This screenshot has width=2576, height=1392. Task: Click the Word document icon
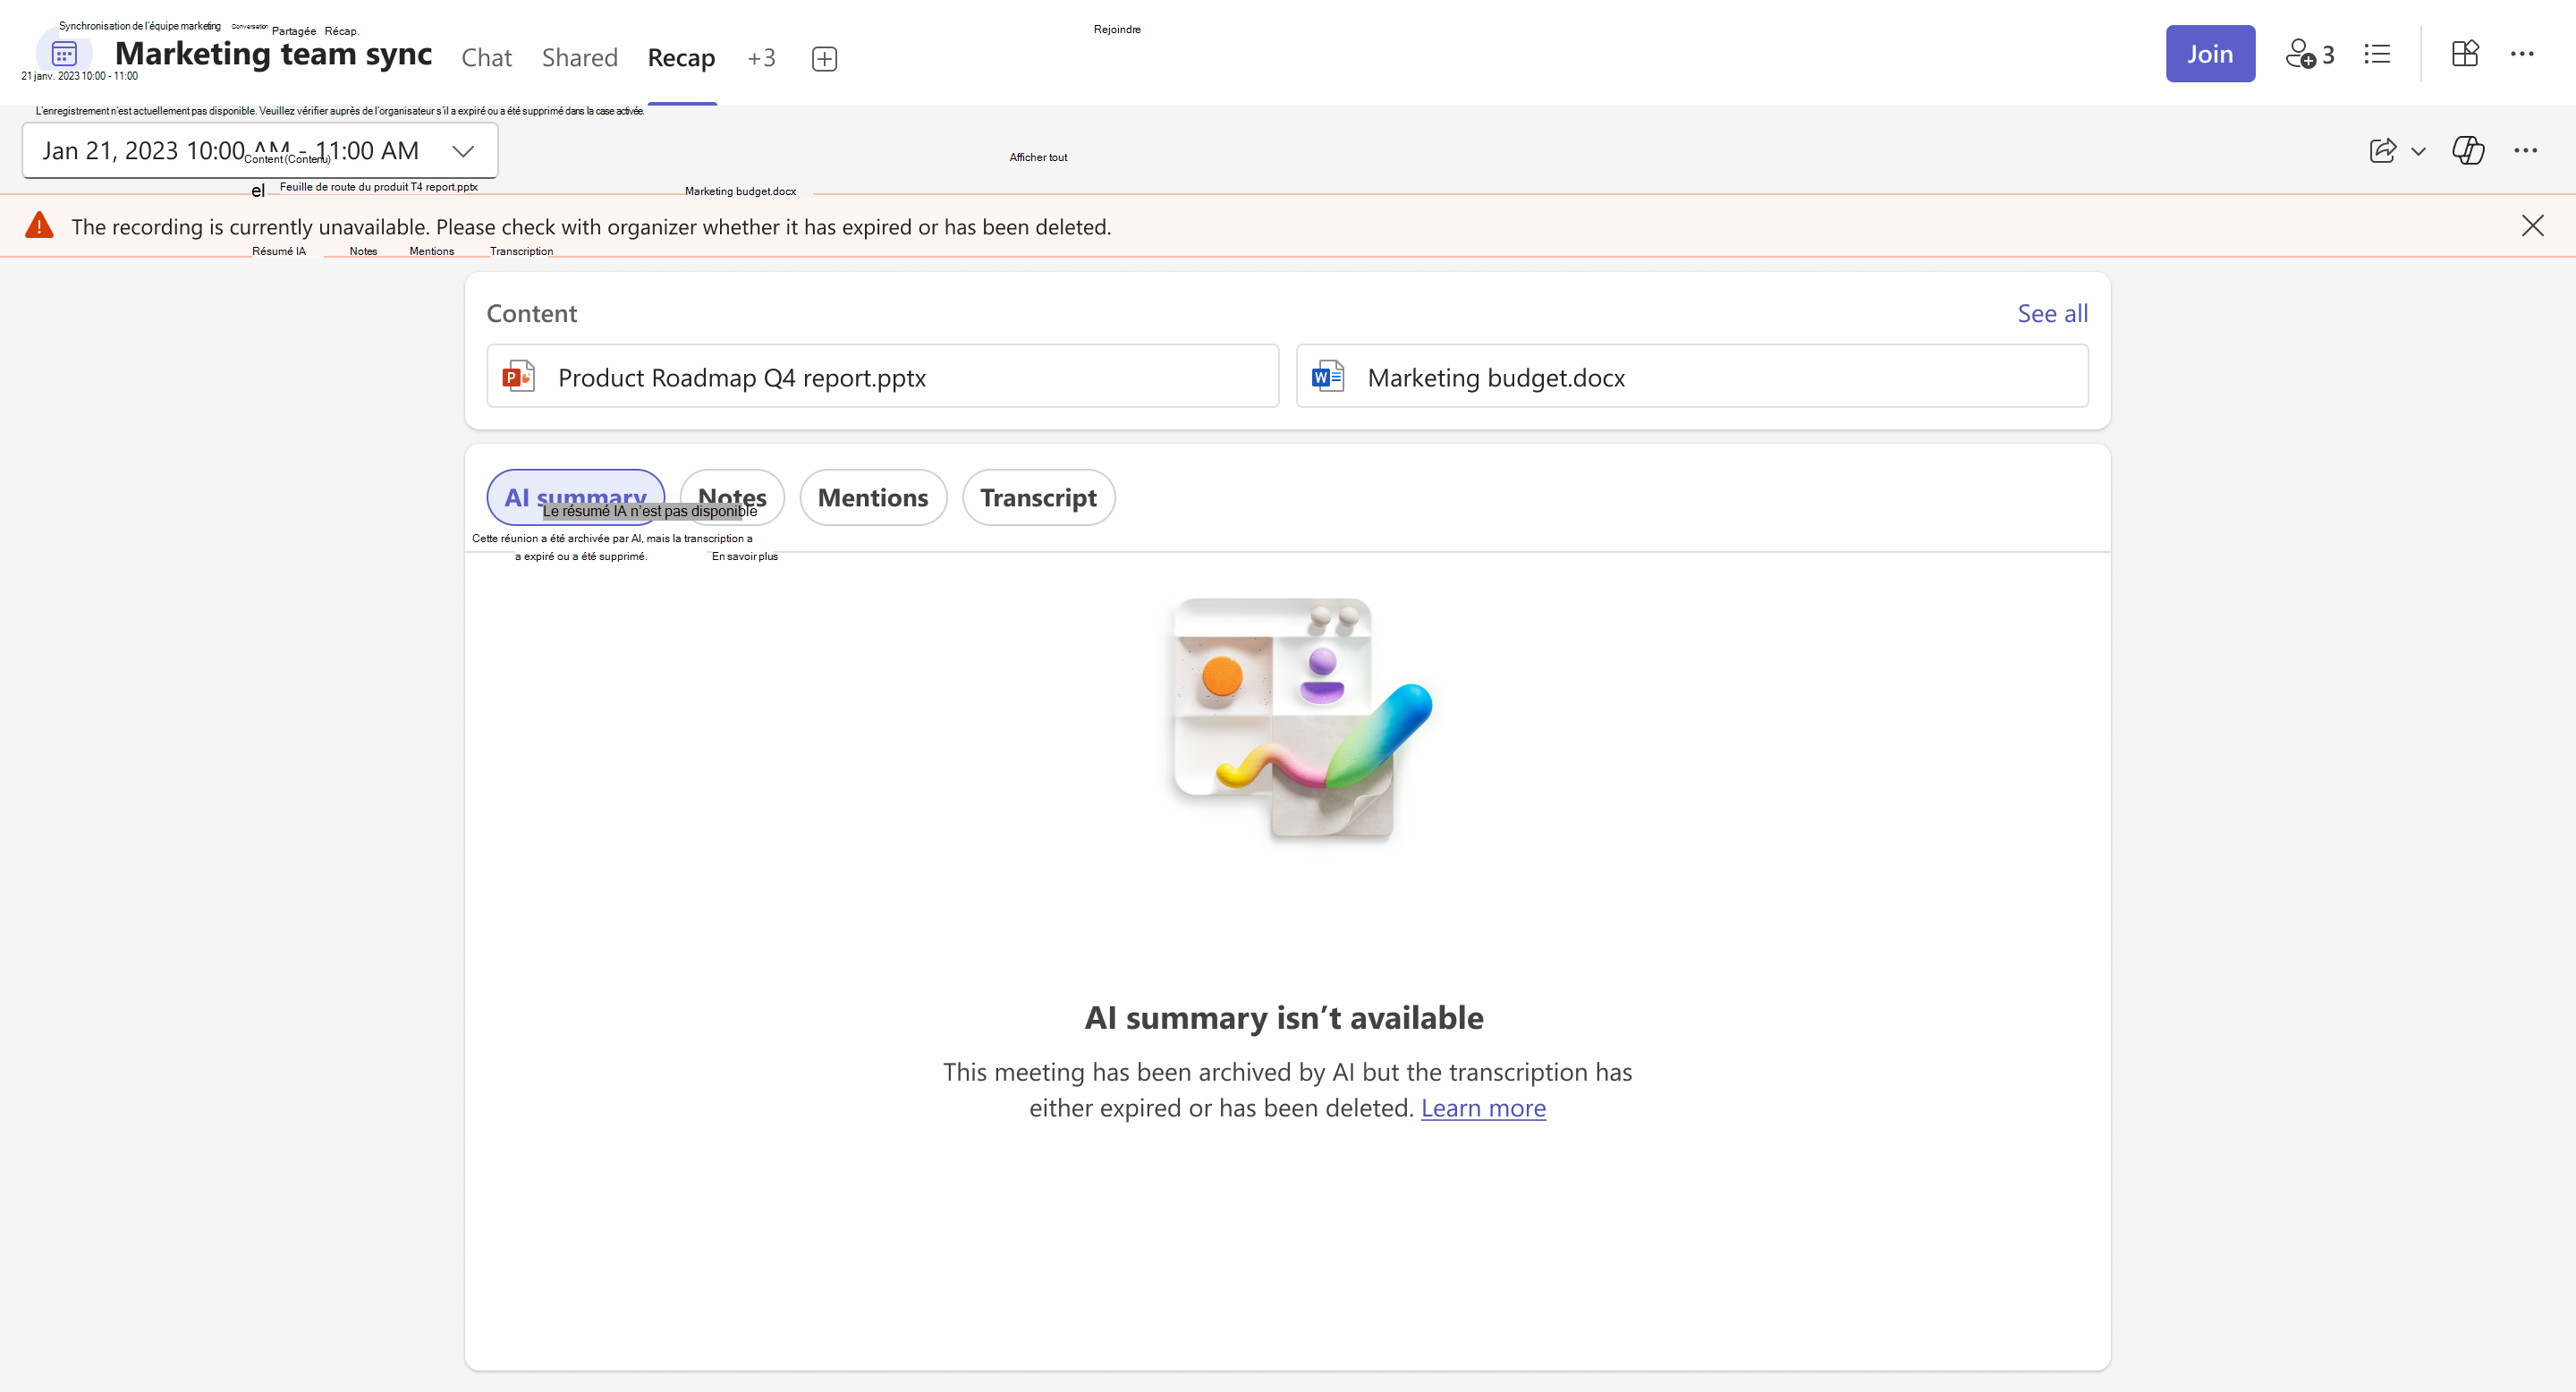click(x=1327, y=377)
